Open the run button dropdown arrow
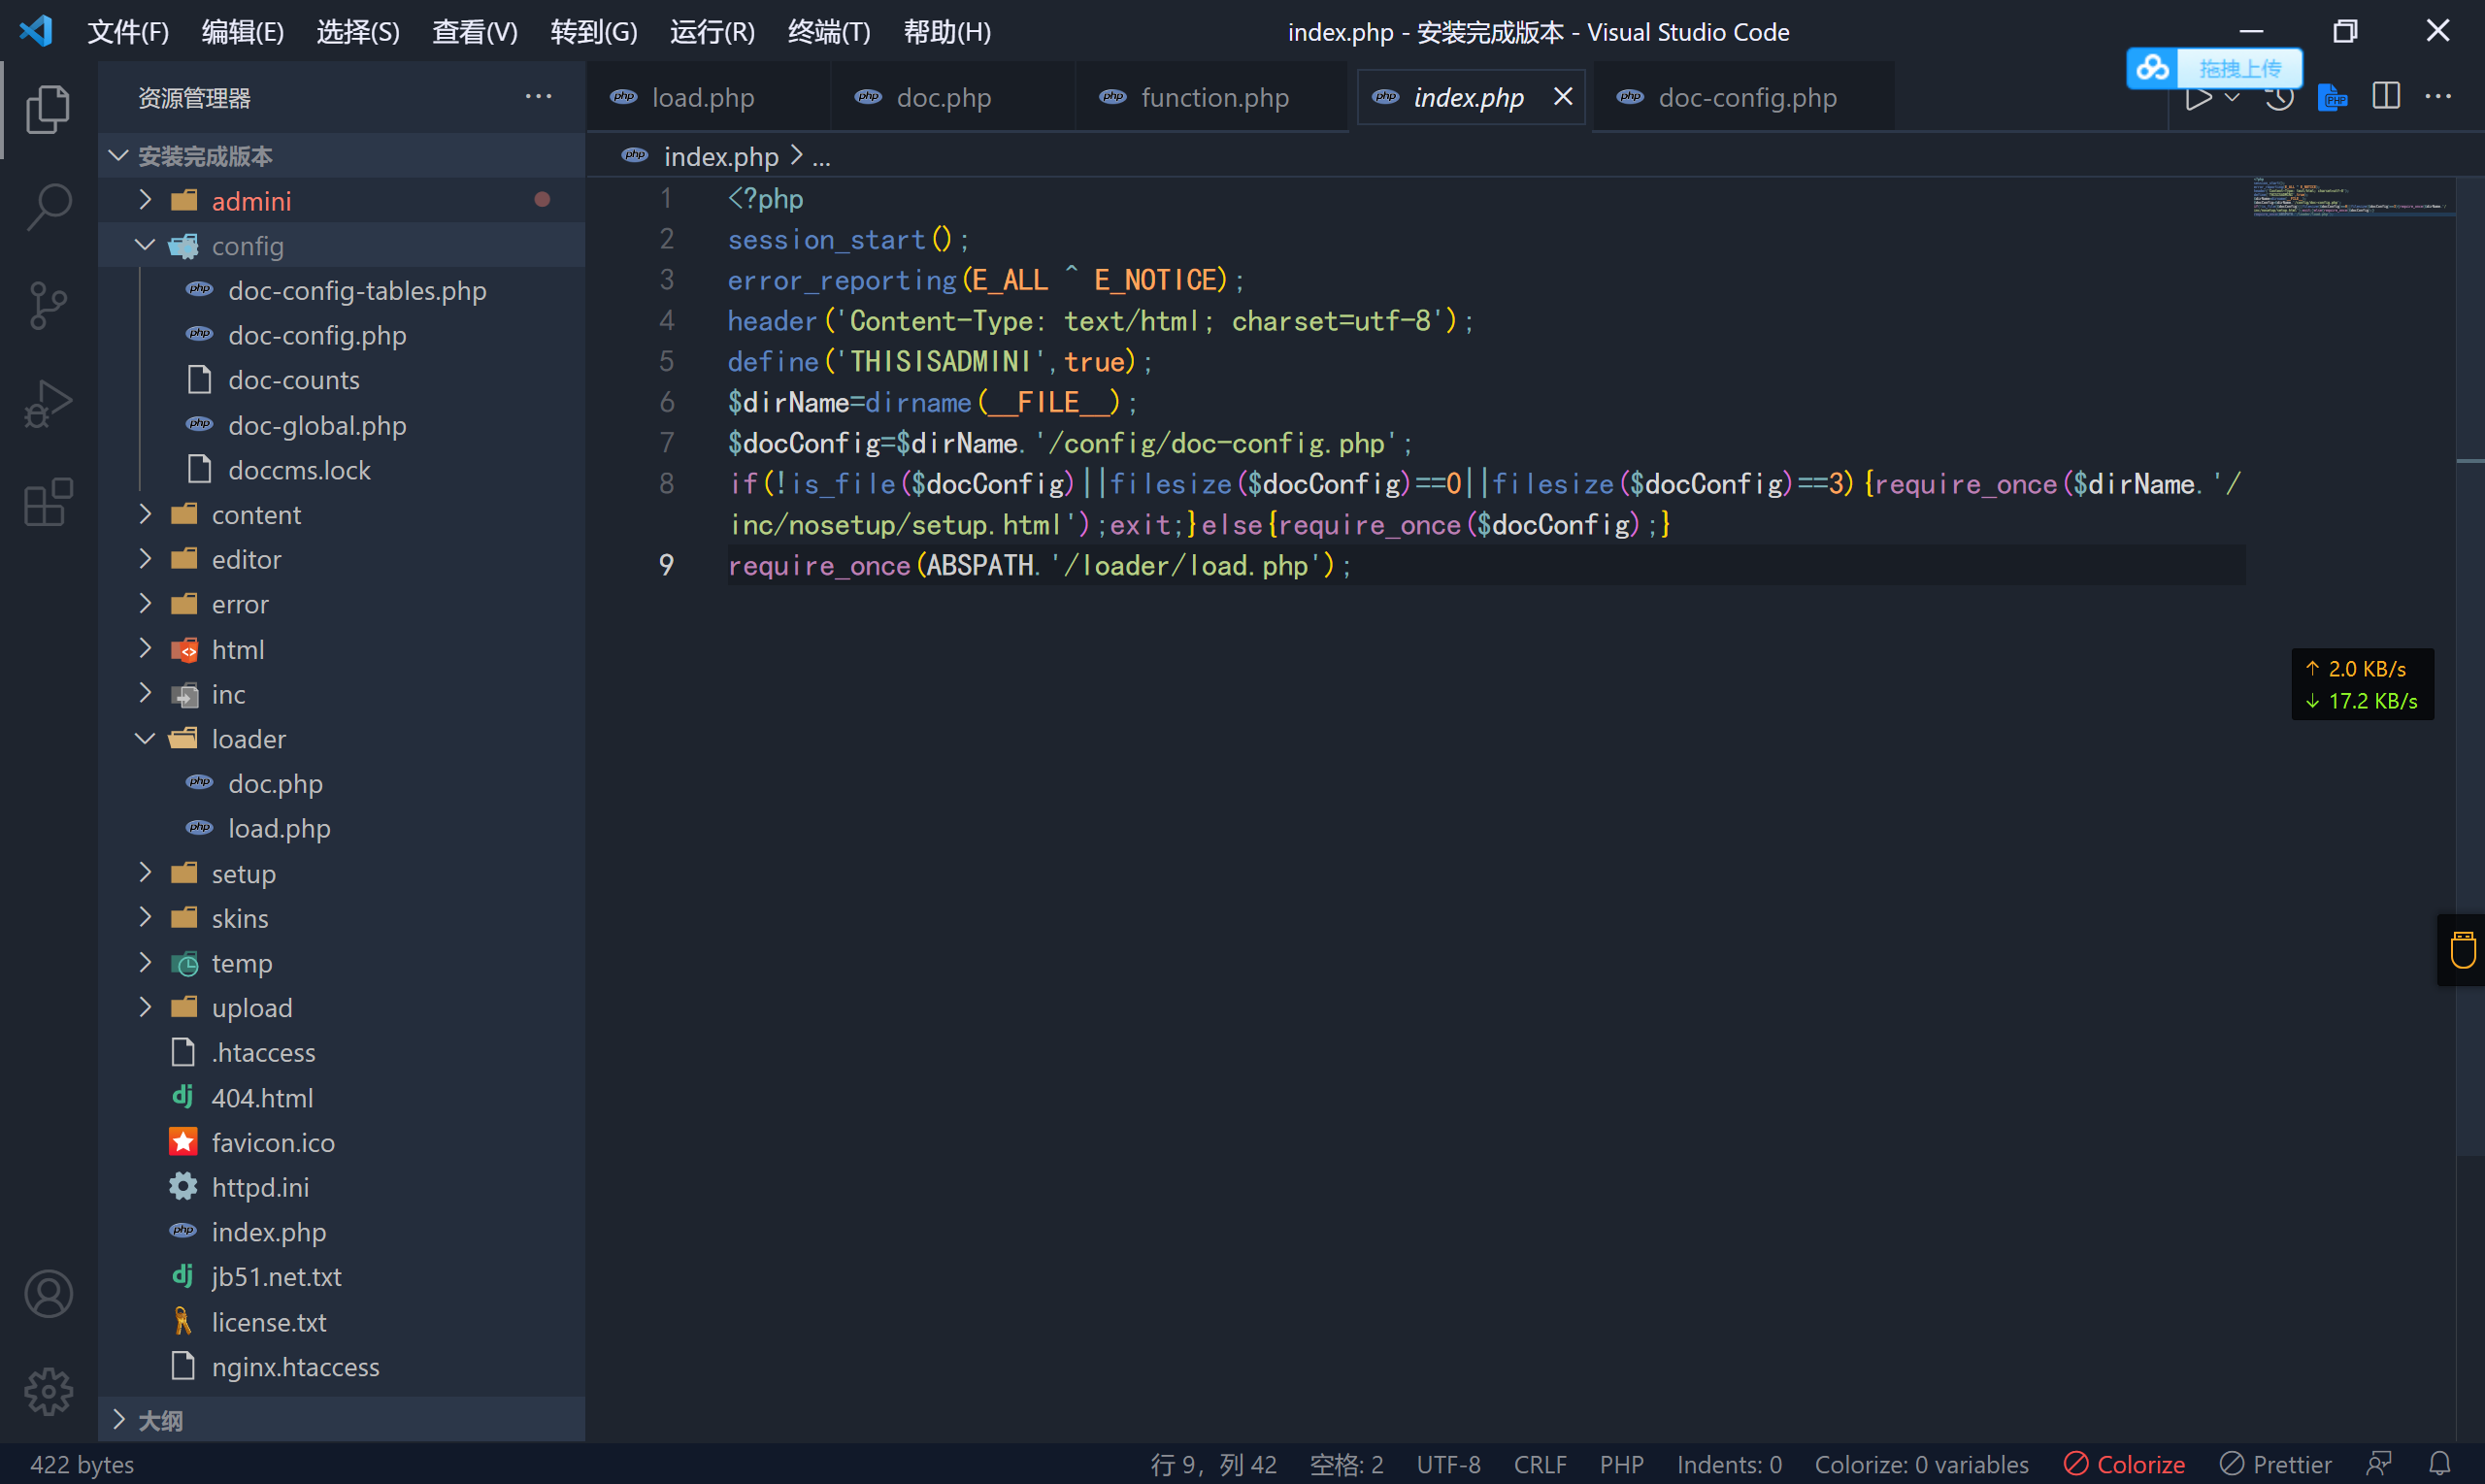 (x=2231, y=97)
